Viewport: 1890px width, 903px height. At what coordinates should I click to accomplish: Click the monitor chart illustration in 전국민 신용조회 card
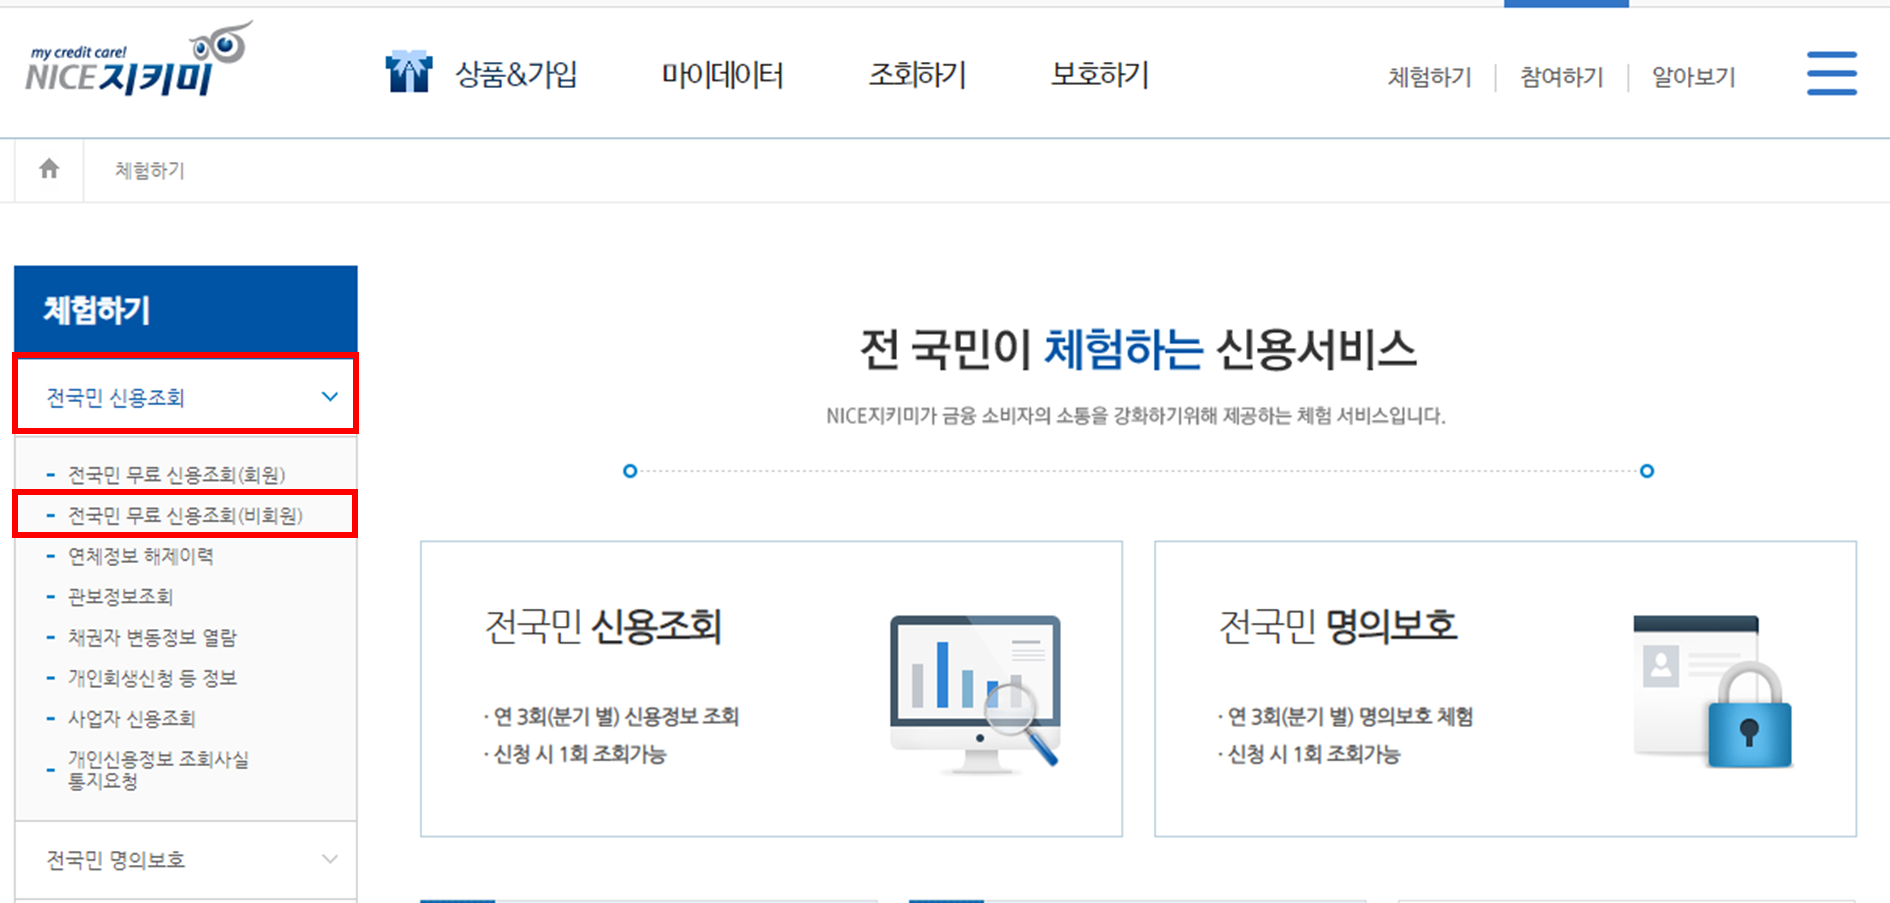point(975,693)
